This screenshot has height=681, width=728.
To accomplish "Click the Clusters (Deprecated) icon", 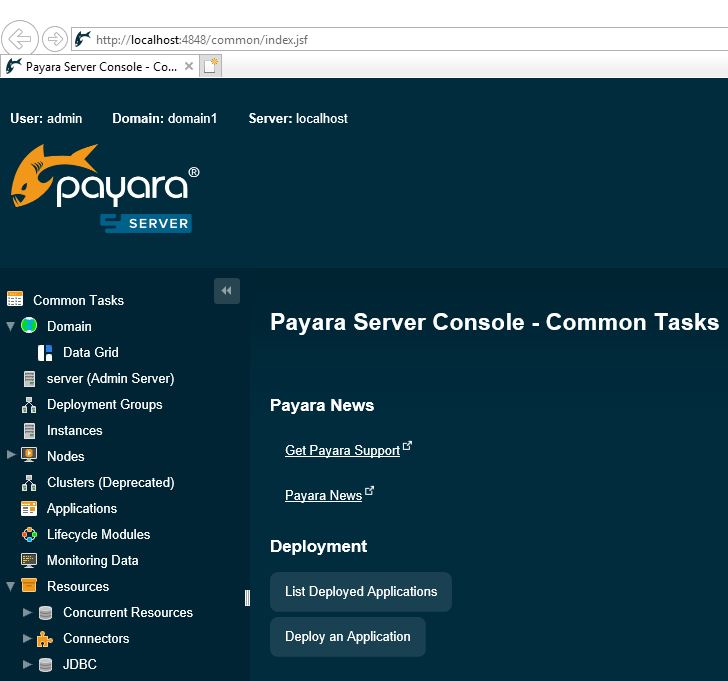I will click(29, 483).
